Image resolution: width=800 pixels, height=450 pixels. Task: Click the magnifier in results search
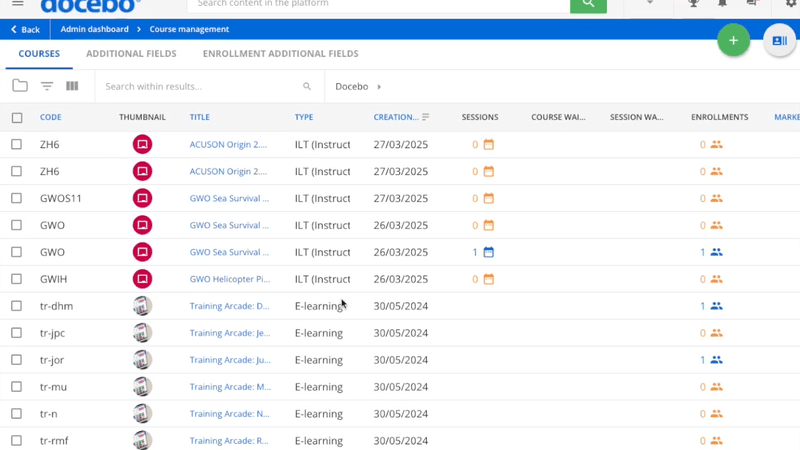(307, 86)
